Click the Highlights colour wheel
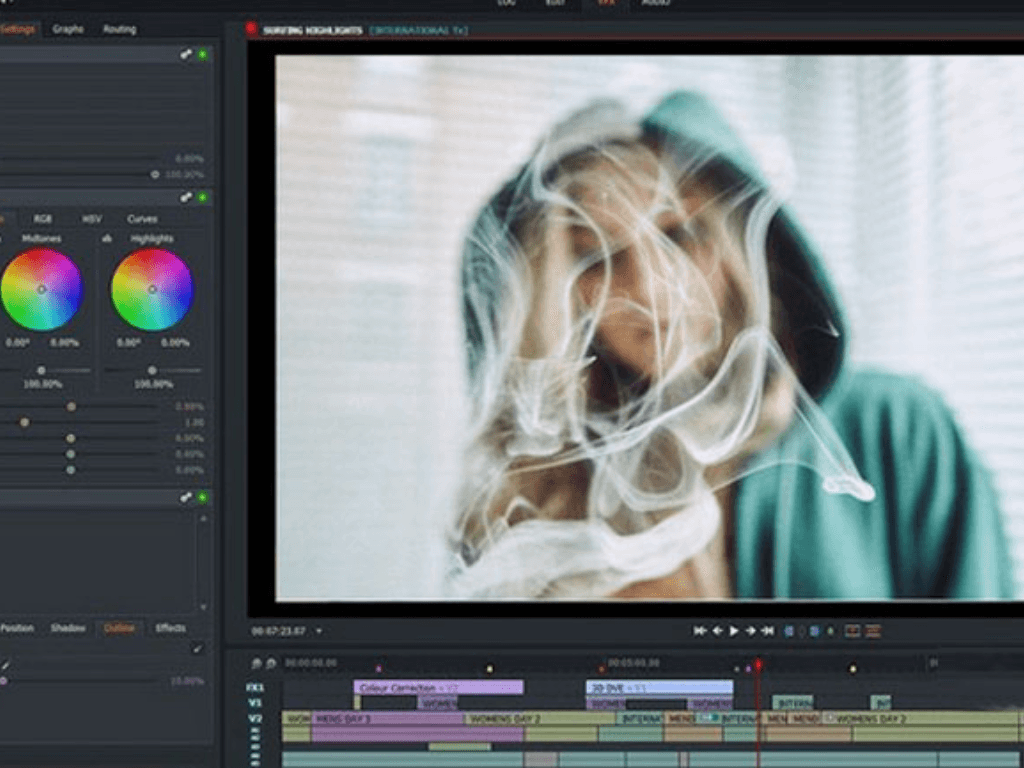This screenshot has height=768, width=1024. pyautogui.click(x=152, y=289)
